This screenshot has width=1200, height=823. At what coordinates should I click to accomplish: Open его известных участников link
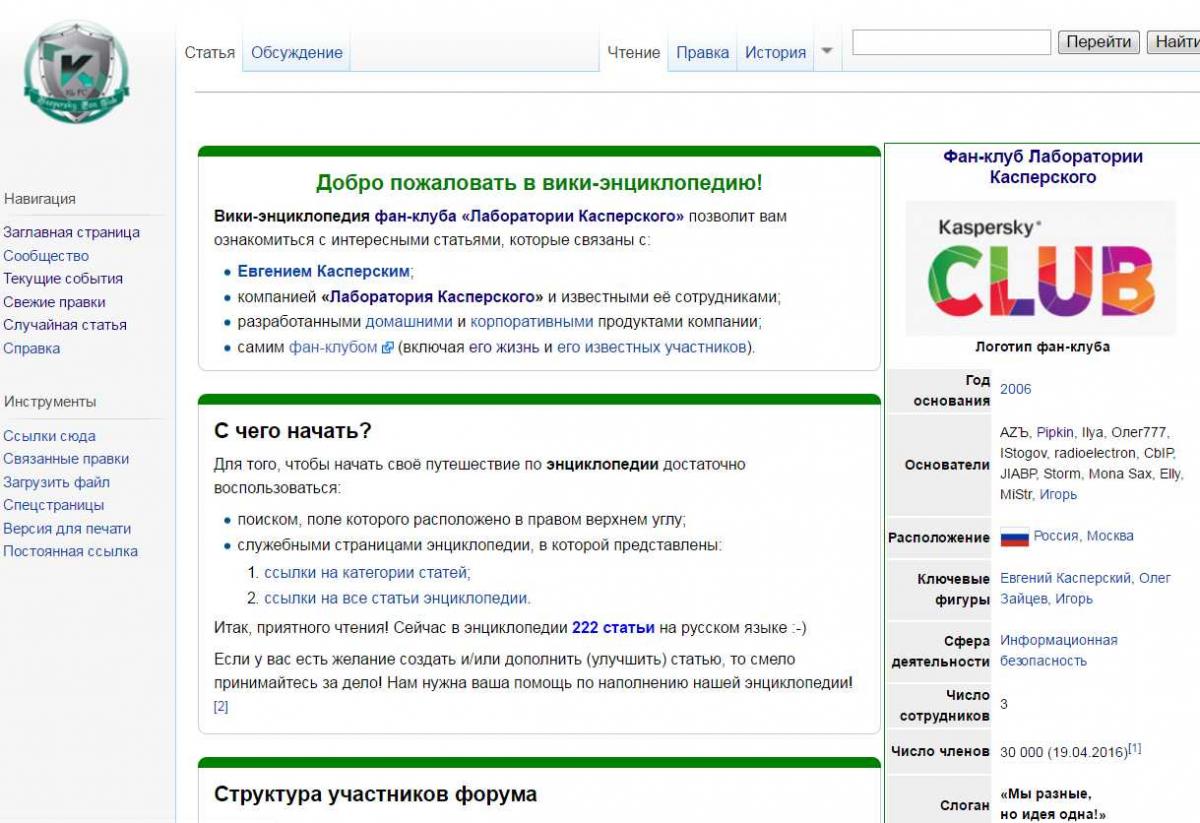click(x=651, y=348)
